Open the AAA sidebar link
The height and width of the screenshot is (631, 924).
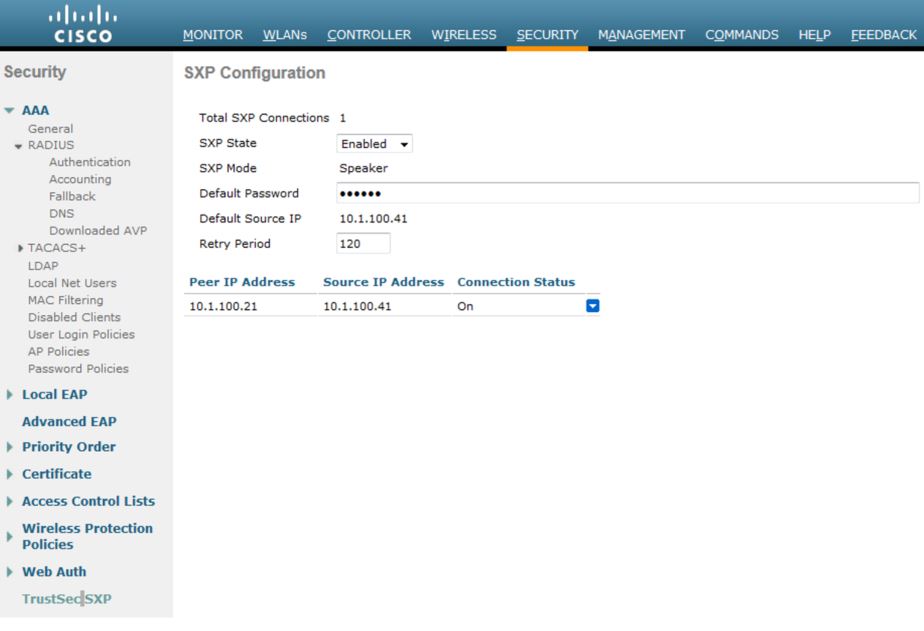tap(35, 110)
